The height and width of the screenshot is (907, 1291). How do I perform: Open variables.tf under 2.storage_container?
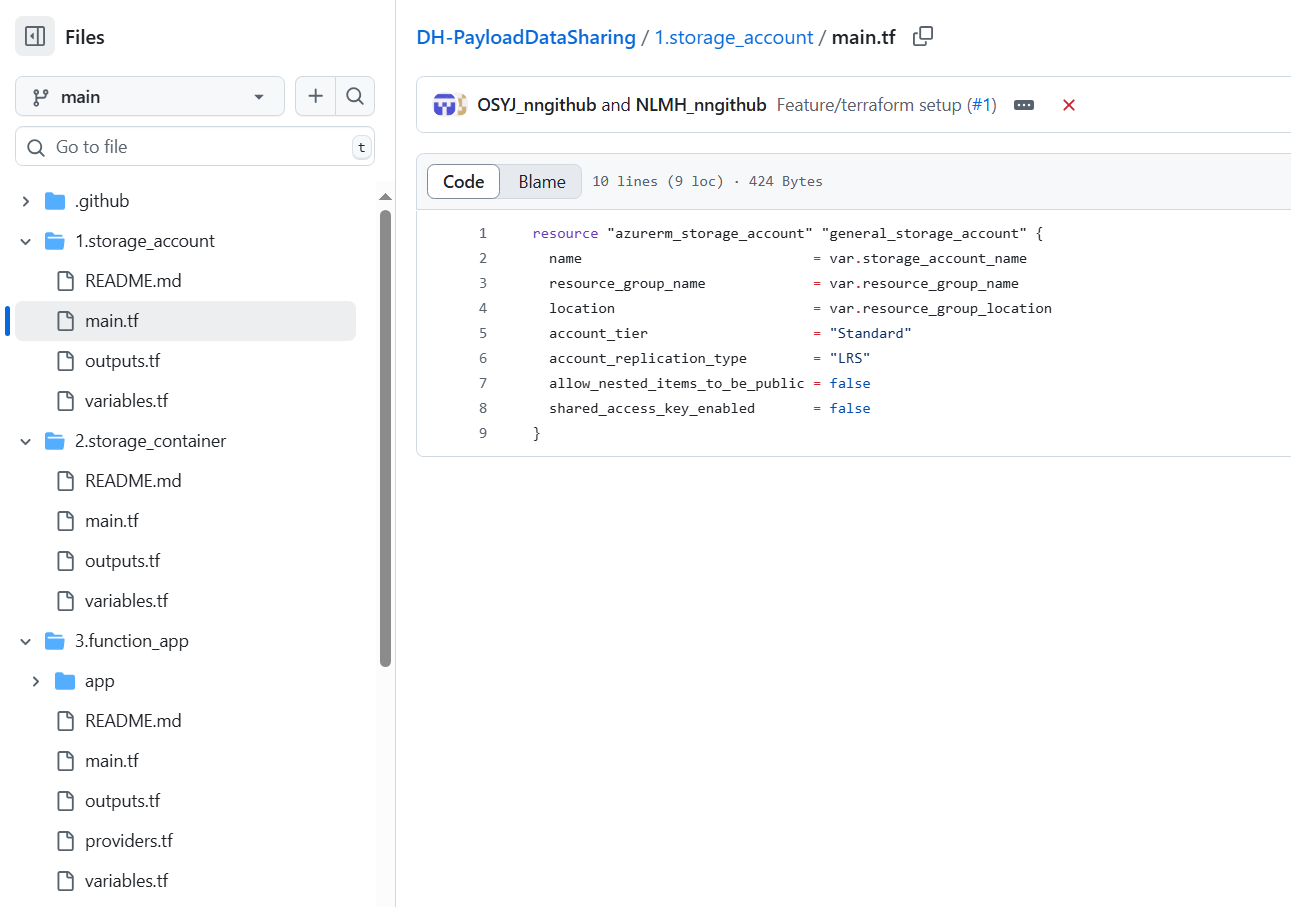point(126,601)
